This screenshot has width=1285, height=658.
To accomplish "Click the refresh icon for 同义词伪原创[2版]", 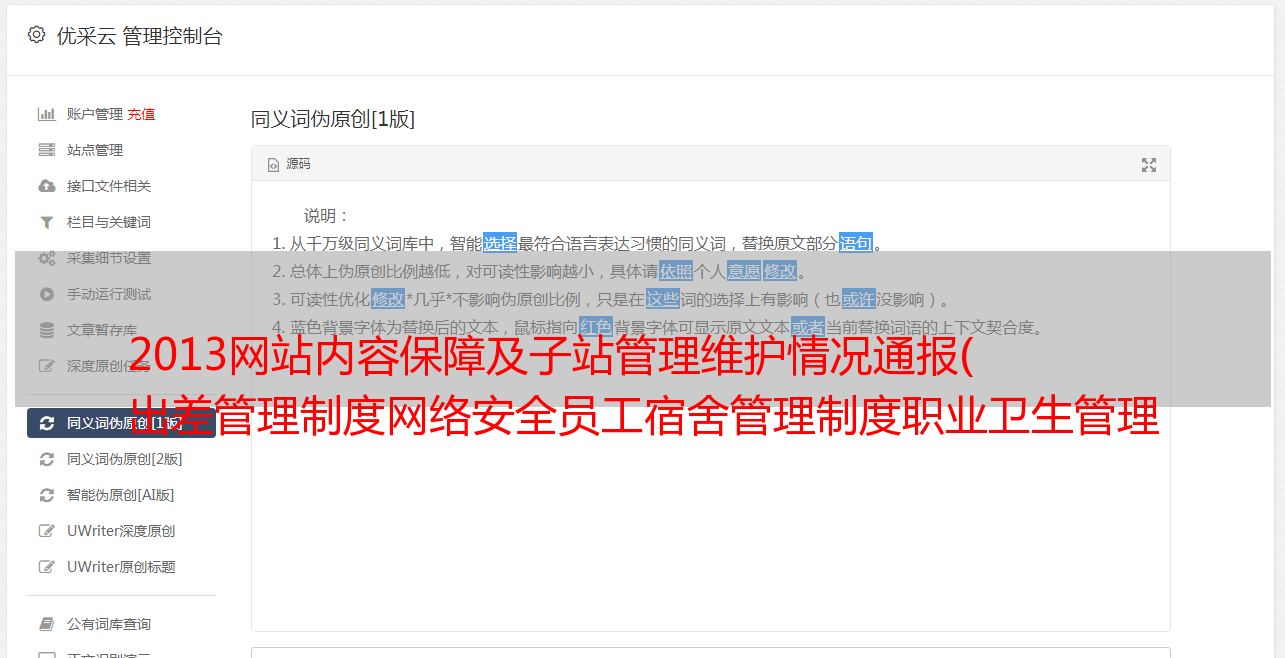I will tap(46, 459).
